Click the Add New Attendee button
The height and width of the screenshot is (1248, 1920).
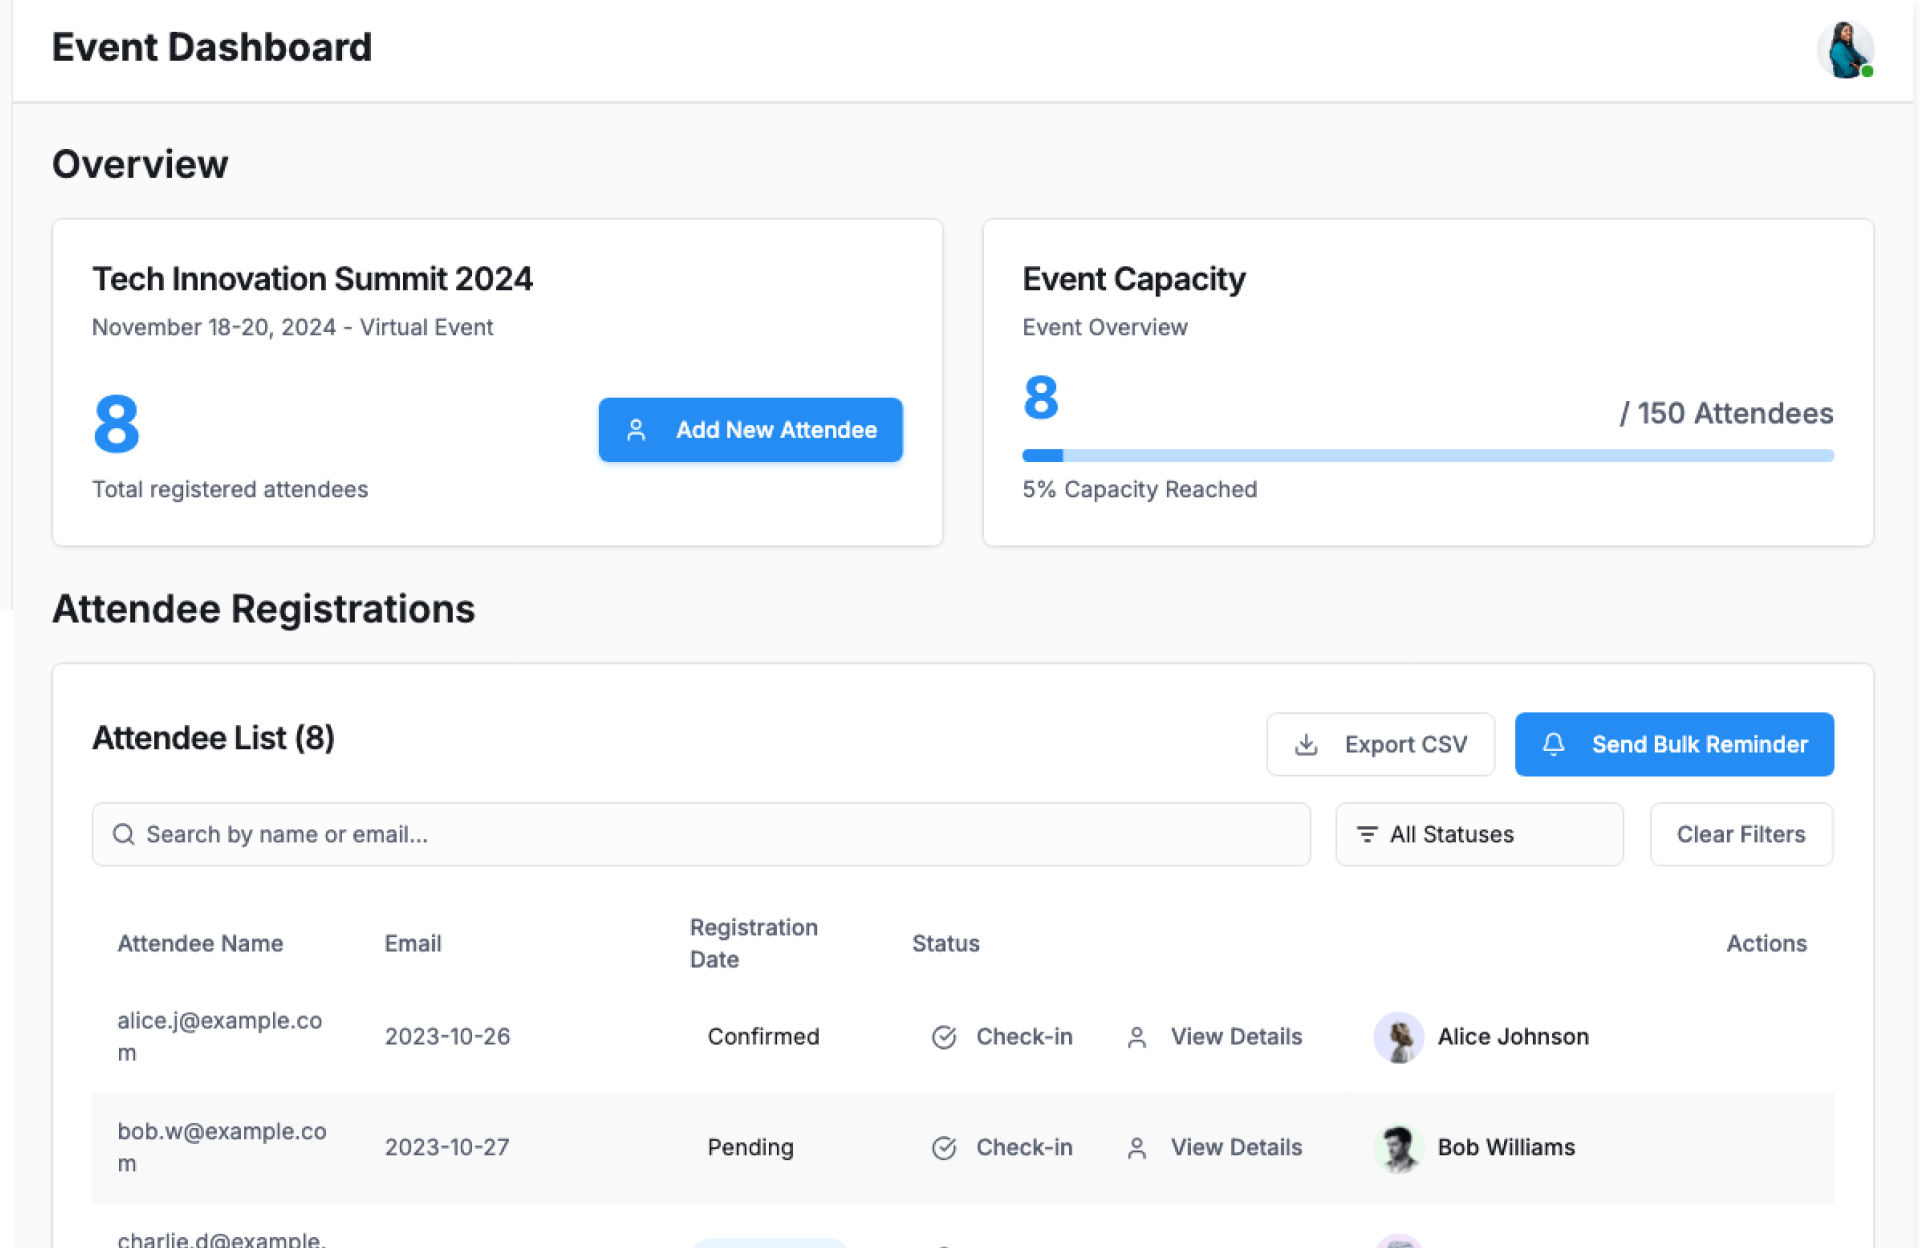(750, 430)
